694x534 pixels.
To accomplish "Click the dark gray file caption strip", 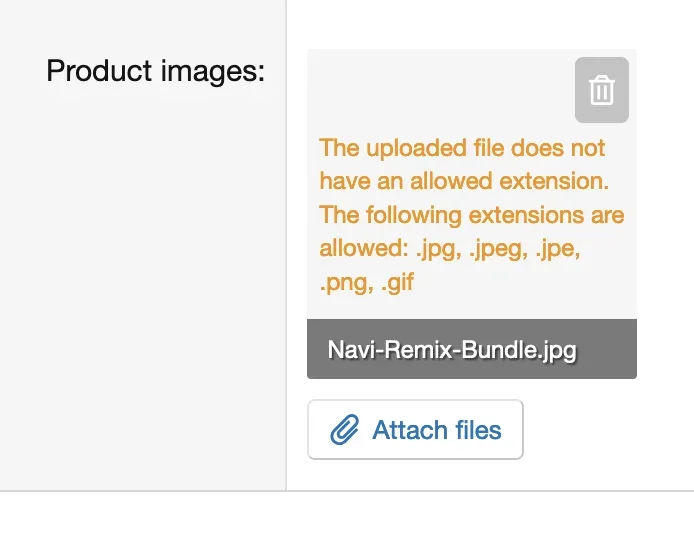I will pos(472,349).
